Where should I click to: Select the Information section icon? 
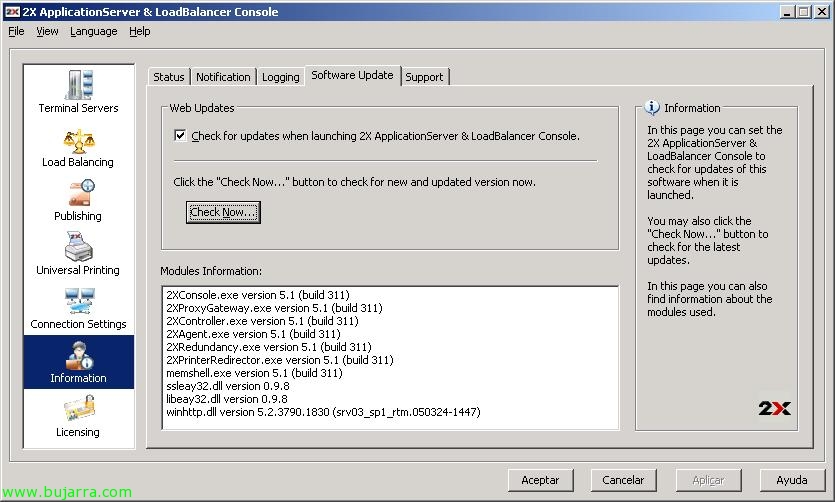click(79, 355)
